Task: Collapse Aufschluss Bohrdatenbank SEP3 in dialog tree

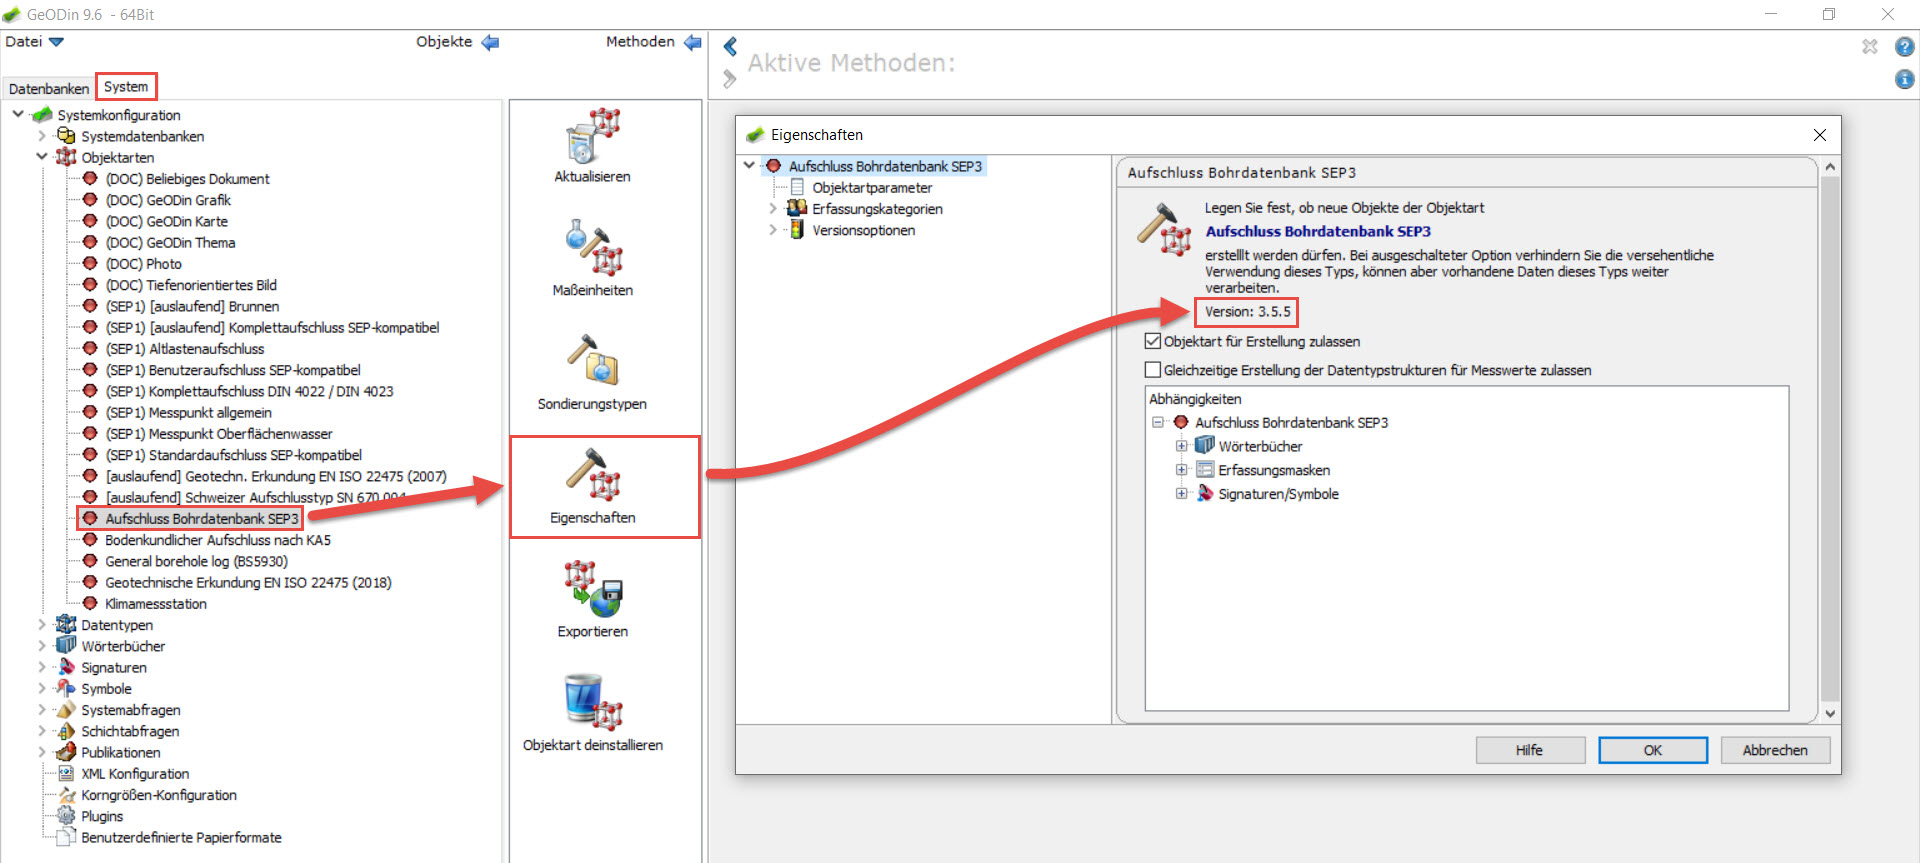Action: coord(749,166)
